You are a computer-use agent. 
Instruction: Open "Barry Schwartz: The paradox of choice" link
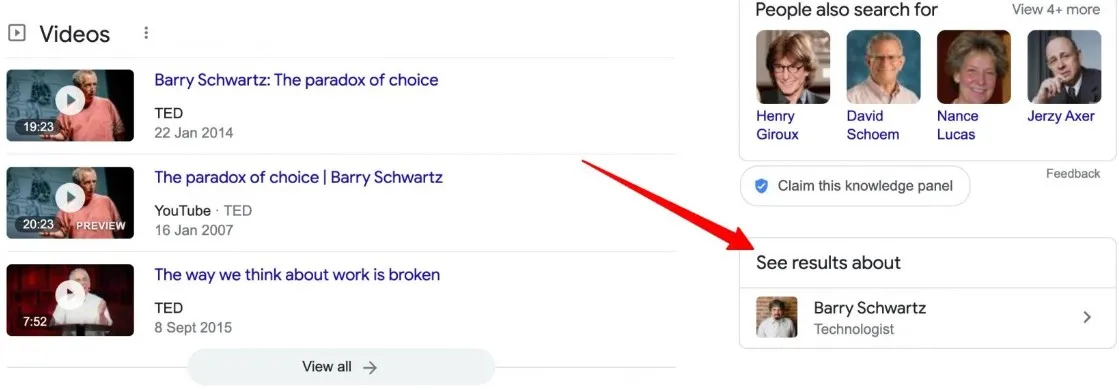click(296, 80)
